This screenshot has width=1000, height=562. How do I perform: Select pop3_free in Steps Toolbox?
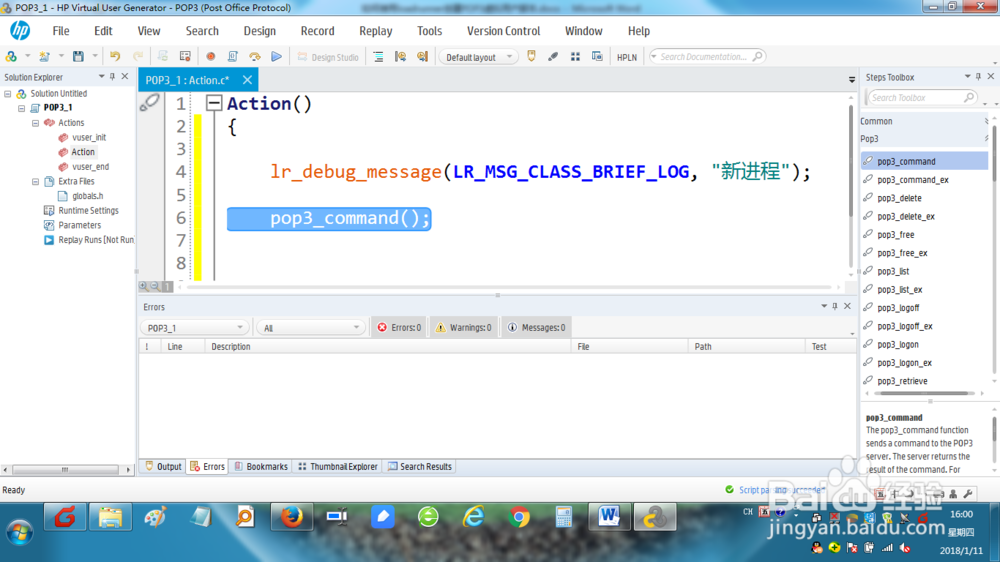tap(895, 235)
